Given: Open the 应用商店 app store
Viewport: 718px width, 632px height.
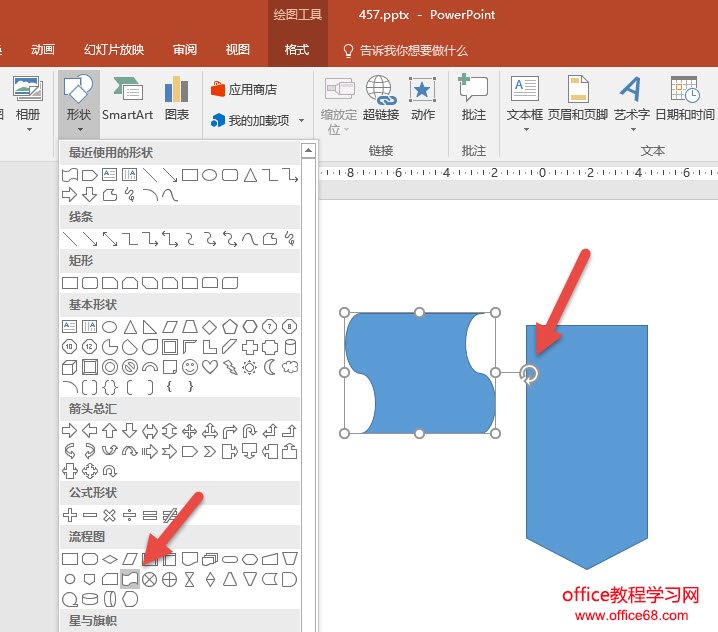Looking at the screenshot, I should (244, 90).
